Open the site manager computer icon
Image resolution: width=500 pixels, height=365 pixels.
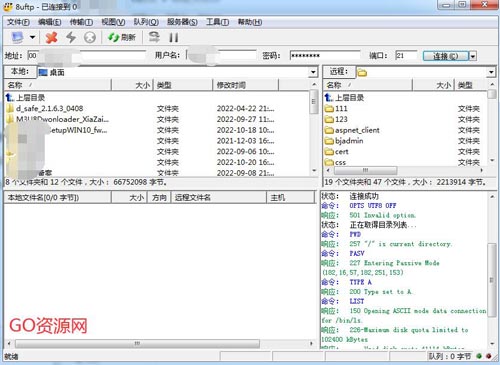17,37
